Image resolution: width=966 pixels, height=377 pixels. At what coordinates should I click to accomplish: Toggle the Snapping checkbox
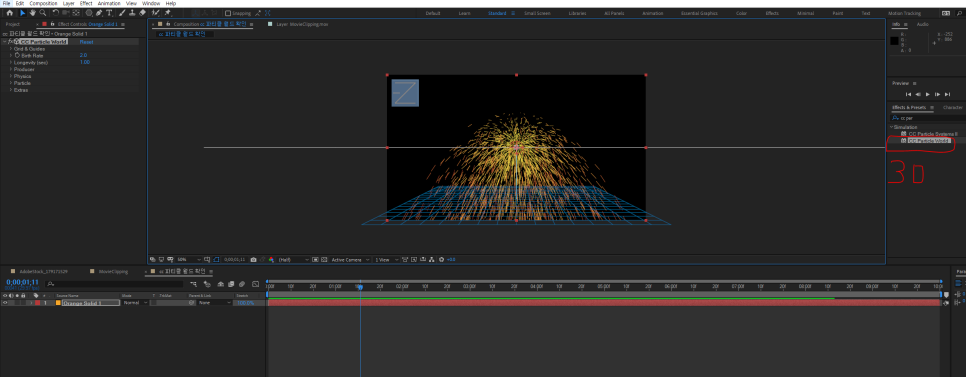click(x=228, y=13)
